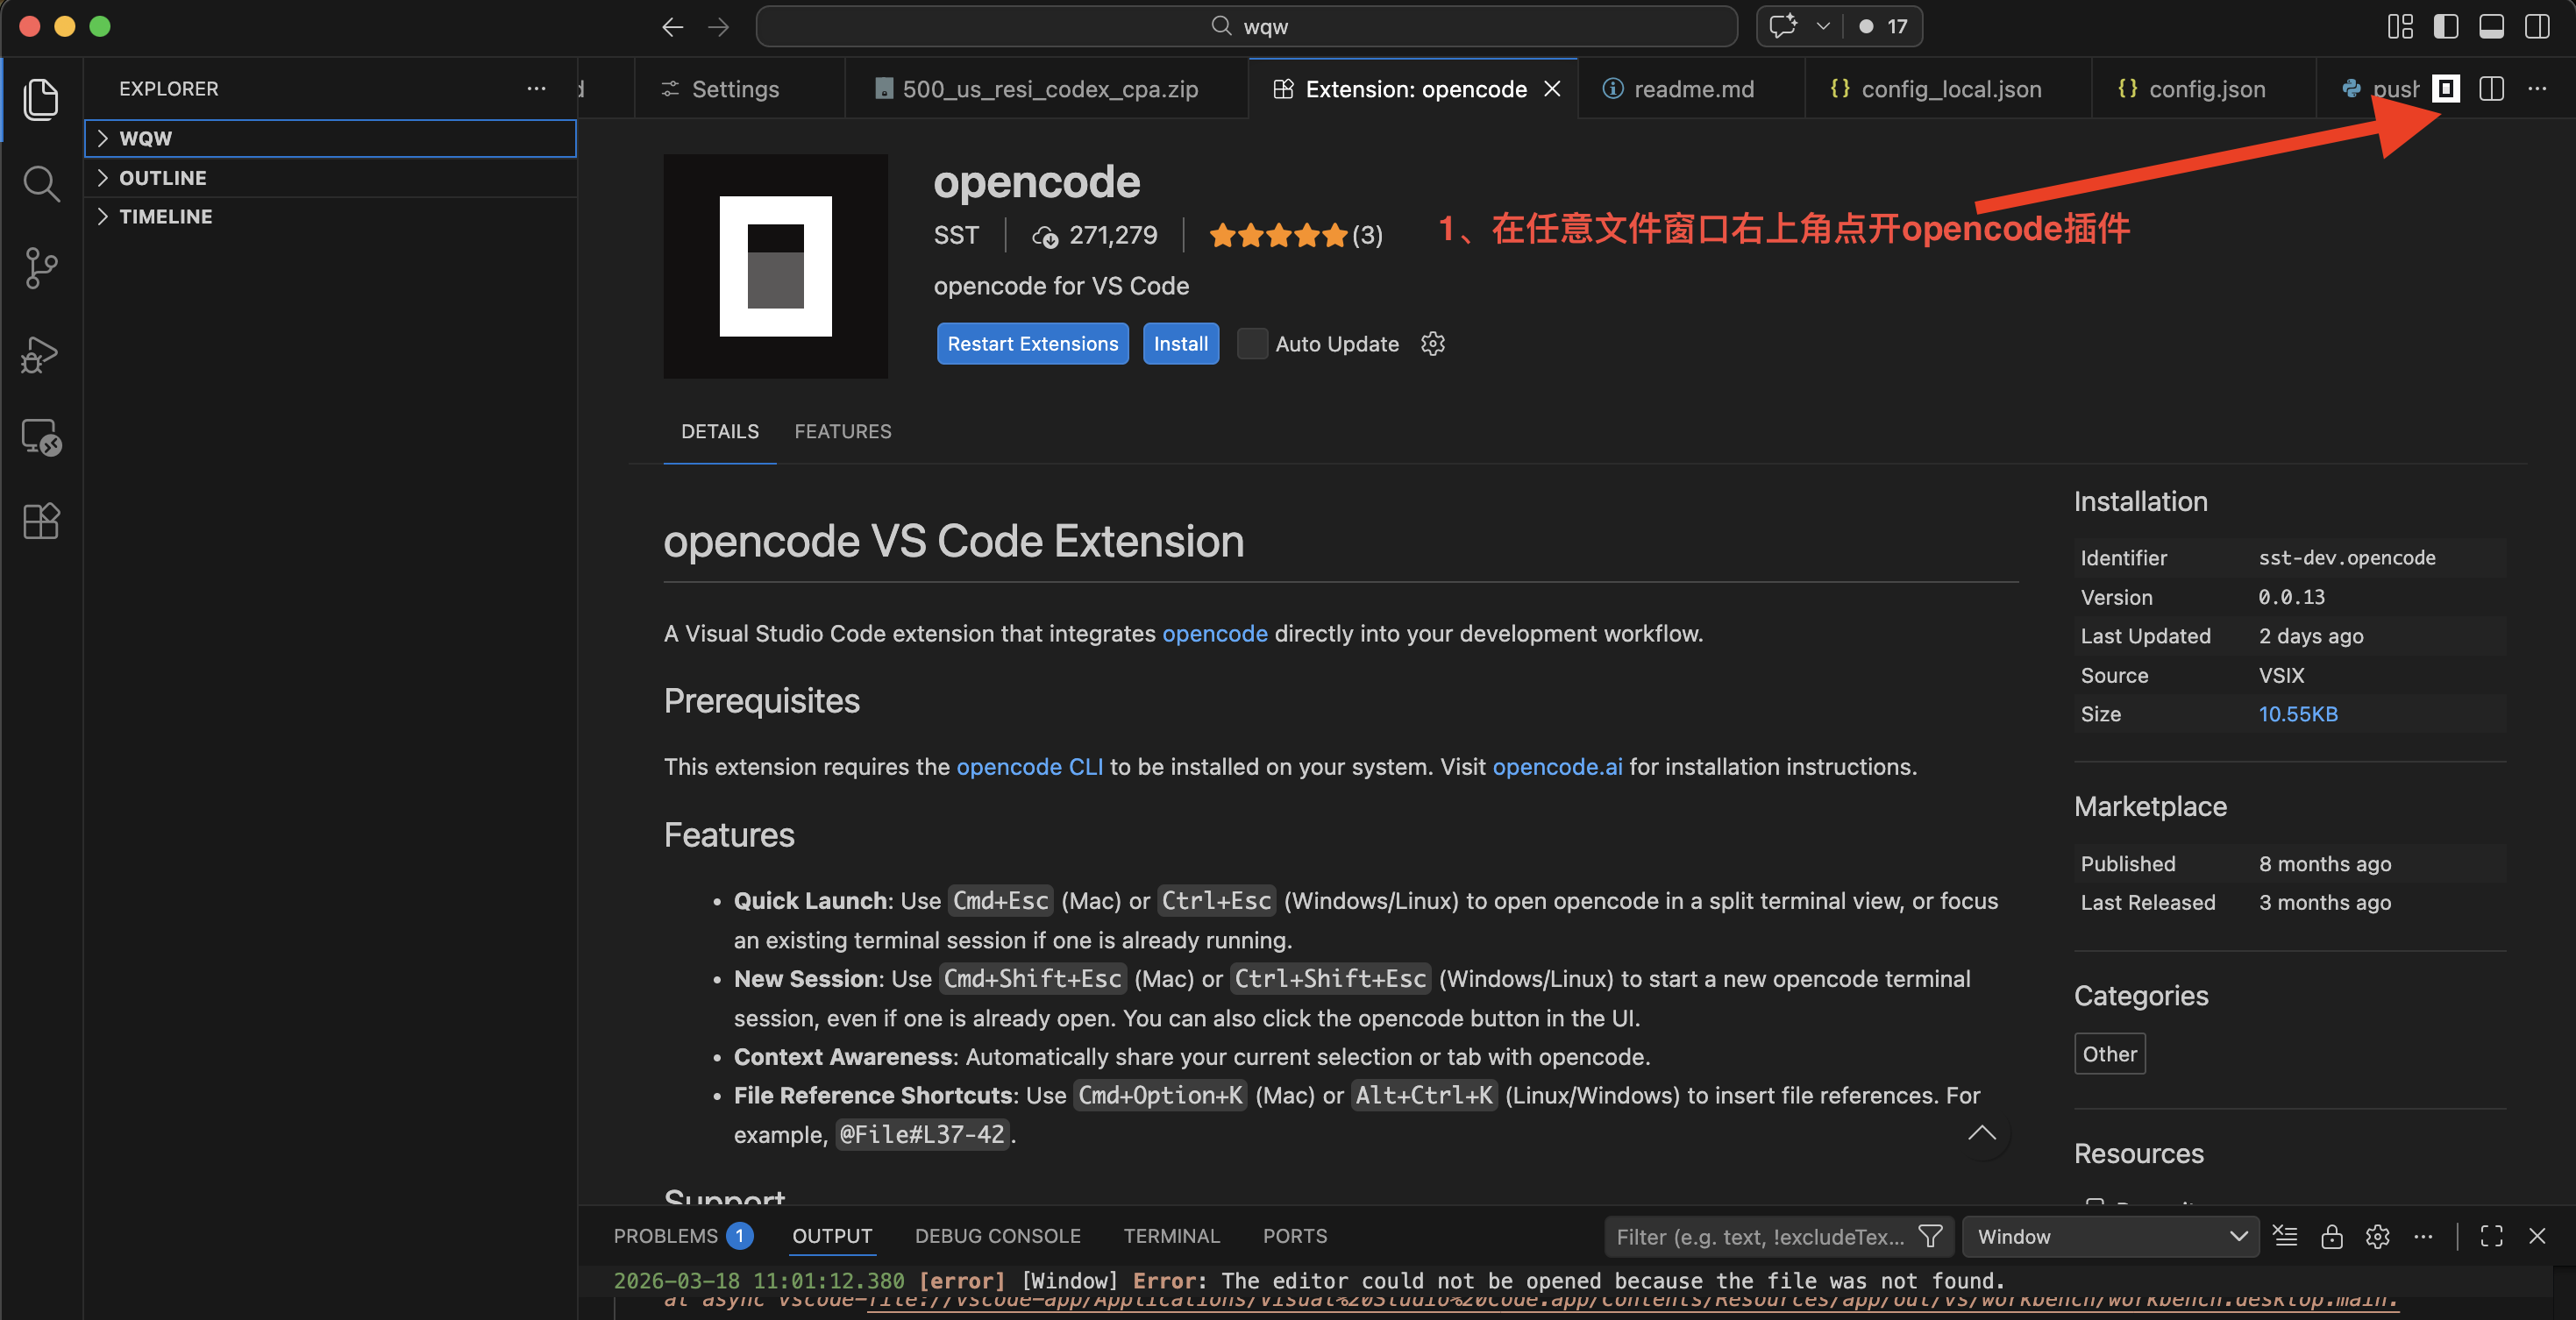This screenshot has width=2576, height=1320.
Task: Switch to the FEATURES tab
Action: [x=842, y=431]
